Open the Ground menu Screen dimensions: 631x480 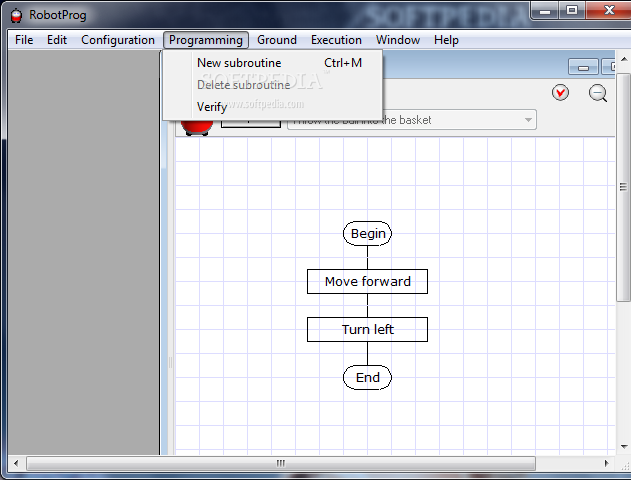(277, 40)
